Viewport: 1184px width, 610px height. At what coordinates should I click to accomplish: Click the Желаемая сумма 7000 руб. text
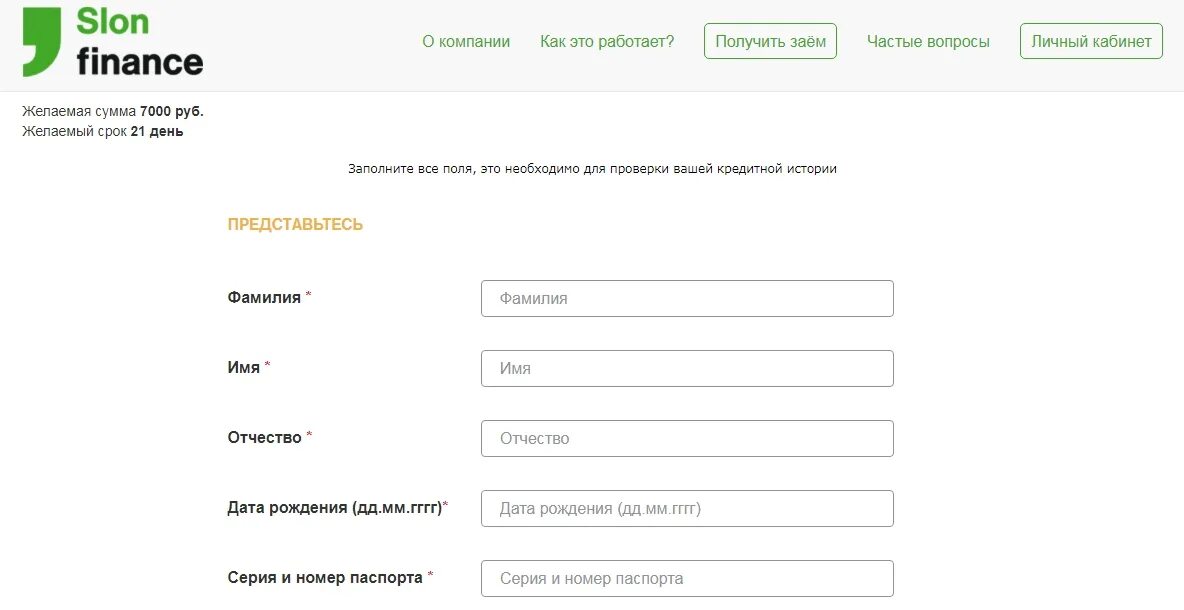113,112
